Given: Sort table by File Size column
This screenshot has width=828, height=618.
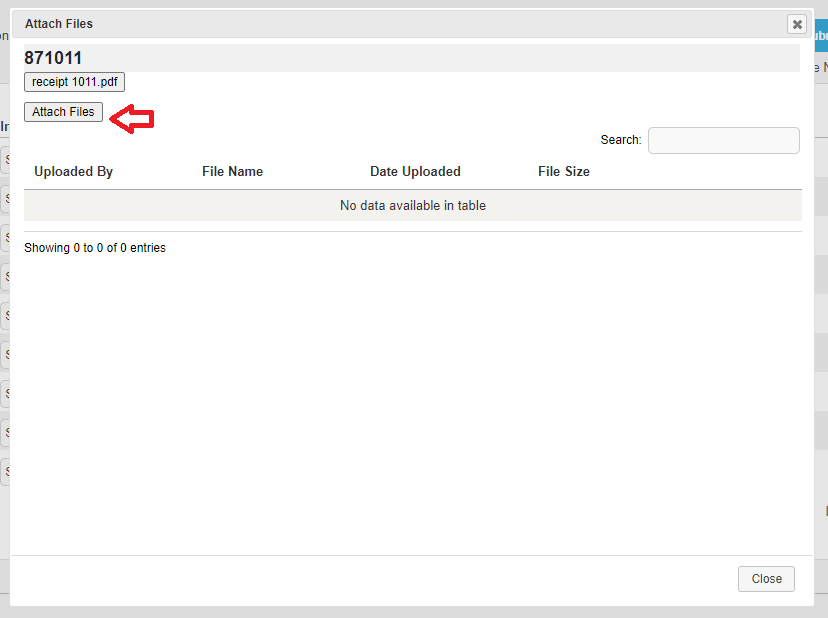Looking at the screenshot, I should (x=563, y=171).
